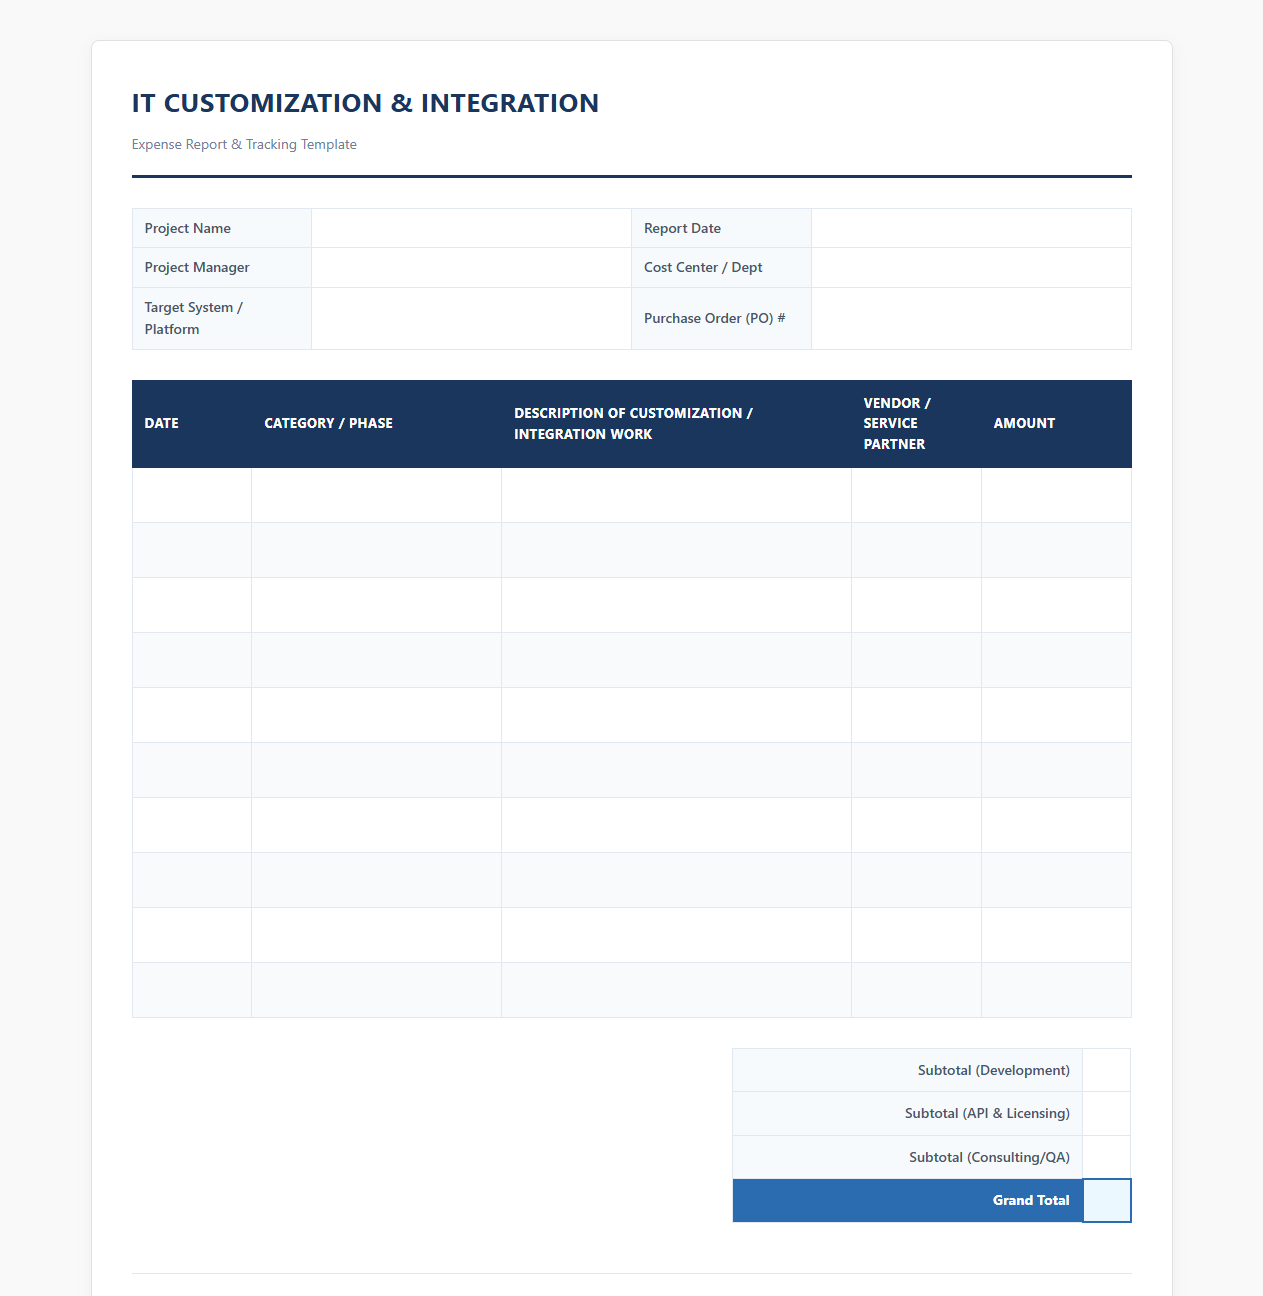The height and width of the screenshot is (1296, 1263).
Task: Click the VENDOR / SERVICE PARTNER header
Action: coord(917,424)
